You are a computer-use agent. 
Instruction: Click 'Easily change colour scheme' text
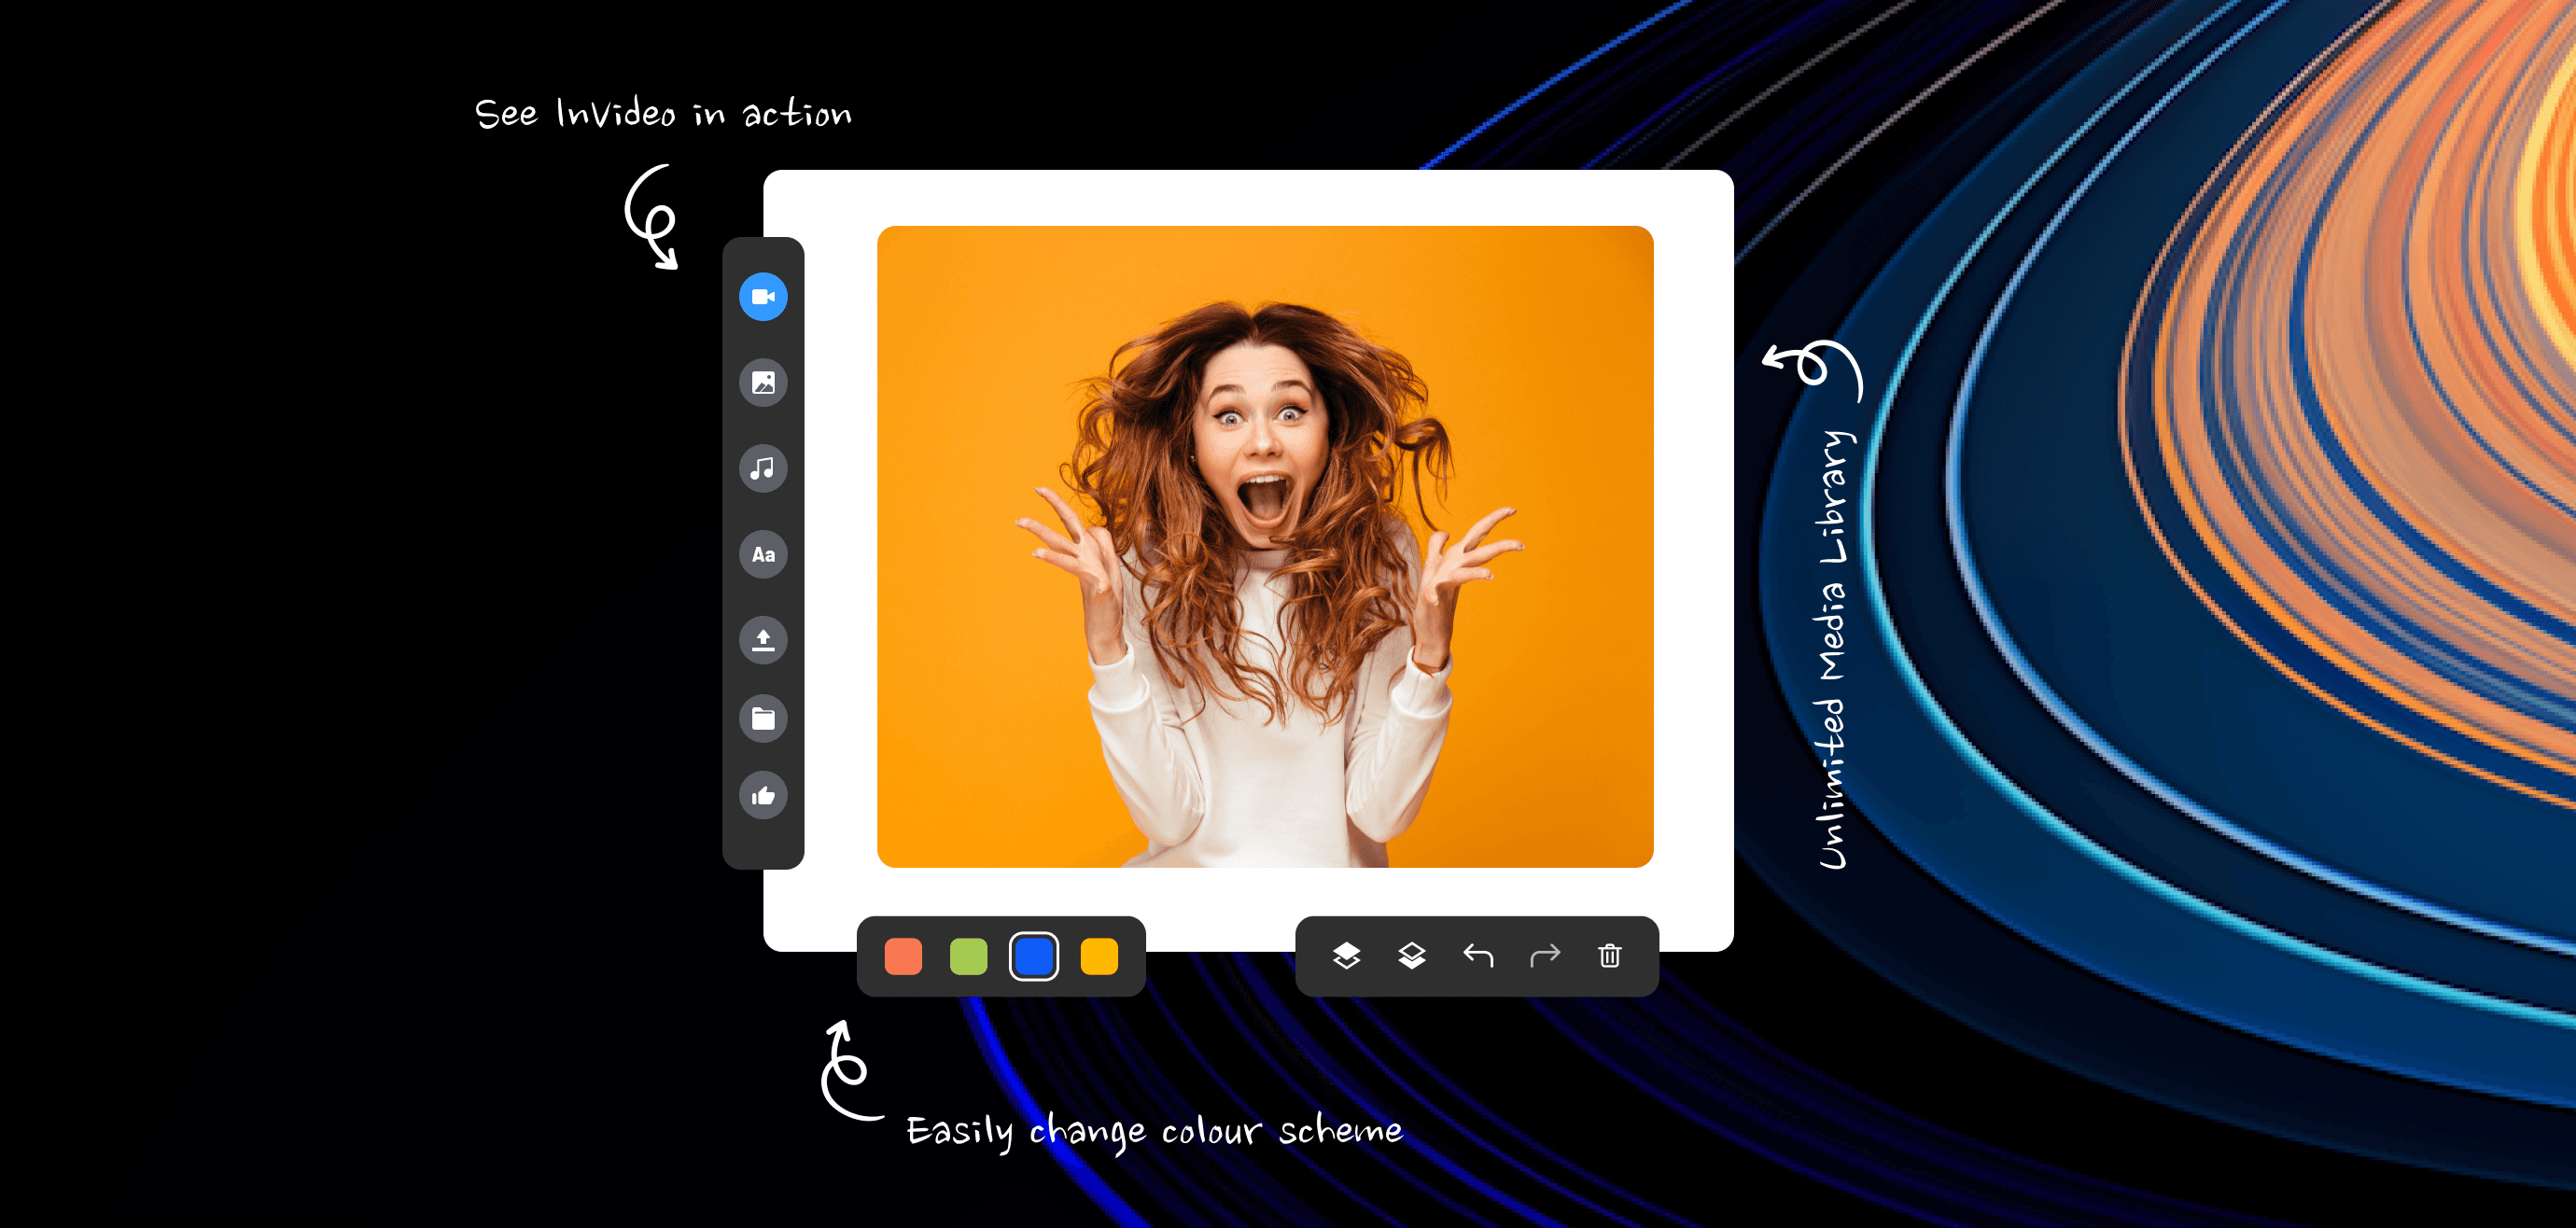coord(1154,1131)
